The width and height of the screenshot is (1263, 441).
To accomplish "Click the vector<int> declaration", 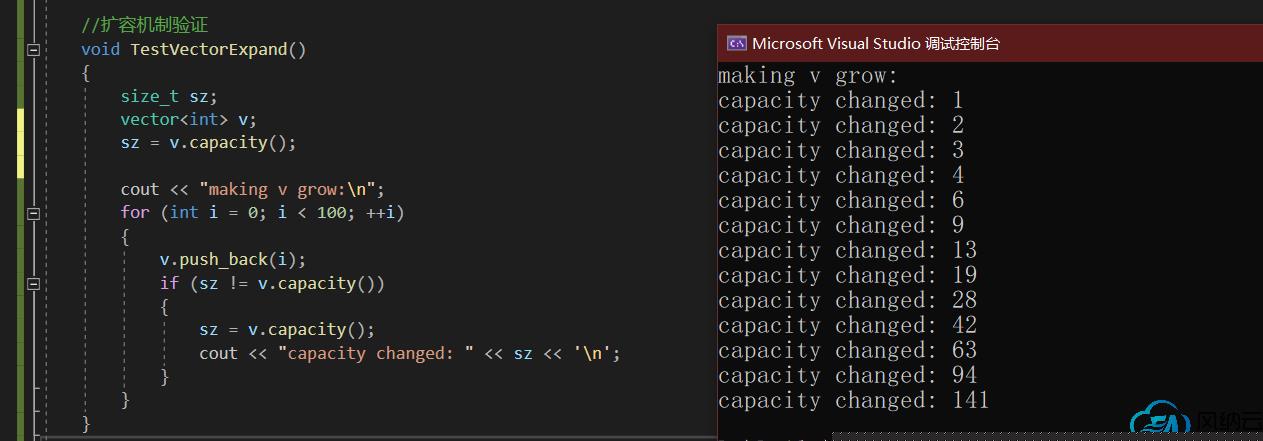I will click(x=188, y=119).
